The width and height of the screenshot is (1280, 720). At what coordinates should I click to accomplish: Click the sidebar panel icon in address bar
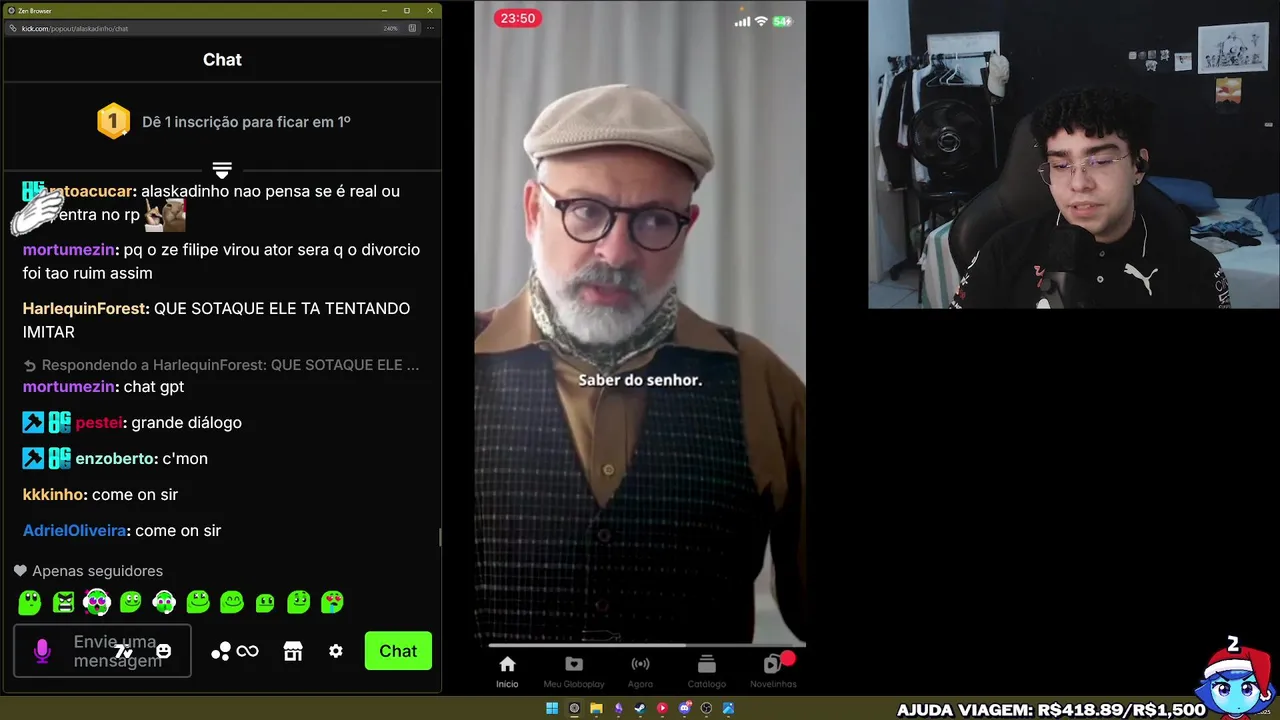pyautogui.click(x=413, y=28)
